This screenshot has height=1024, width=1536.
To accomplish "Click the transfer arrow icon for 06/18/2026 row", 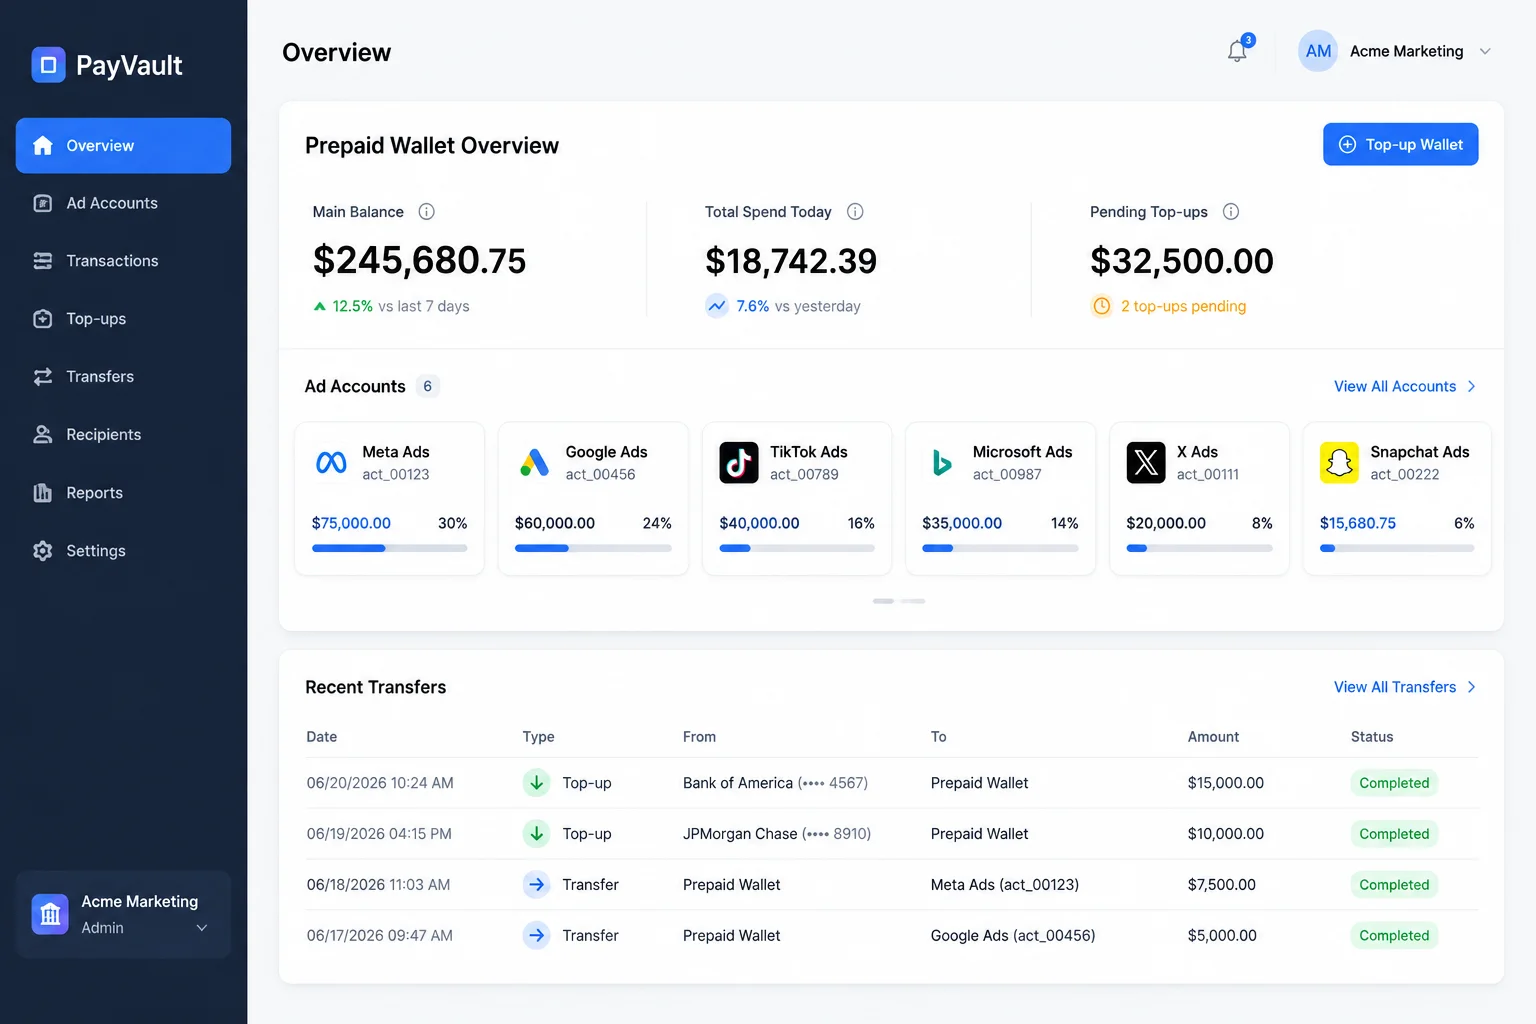I will (x=537, y=885).
